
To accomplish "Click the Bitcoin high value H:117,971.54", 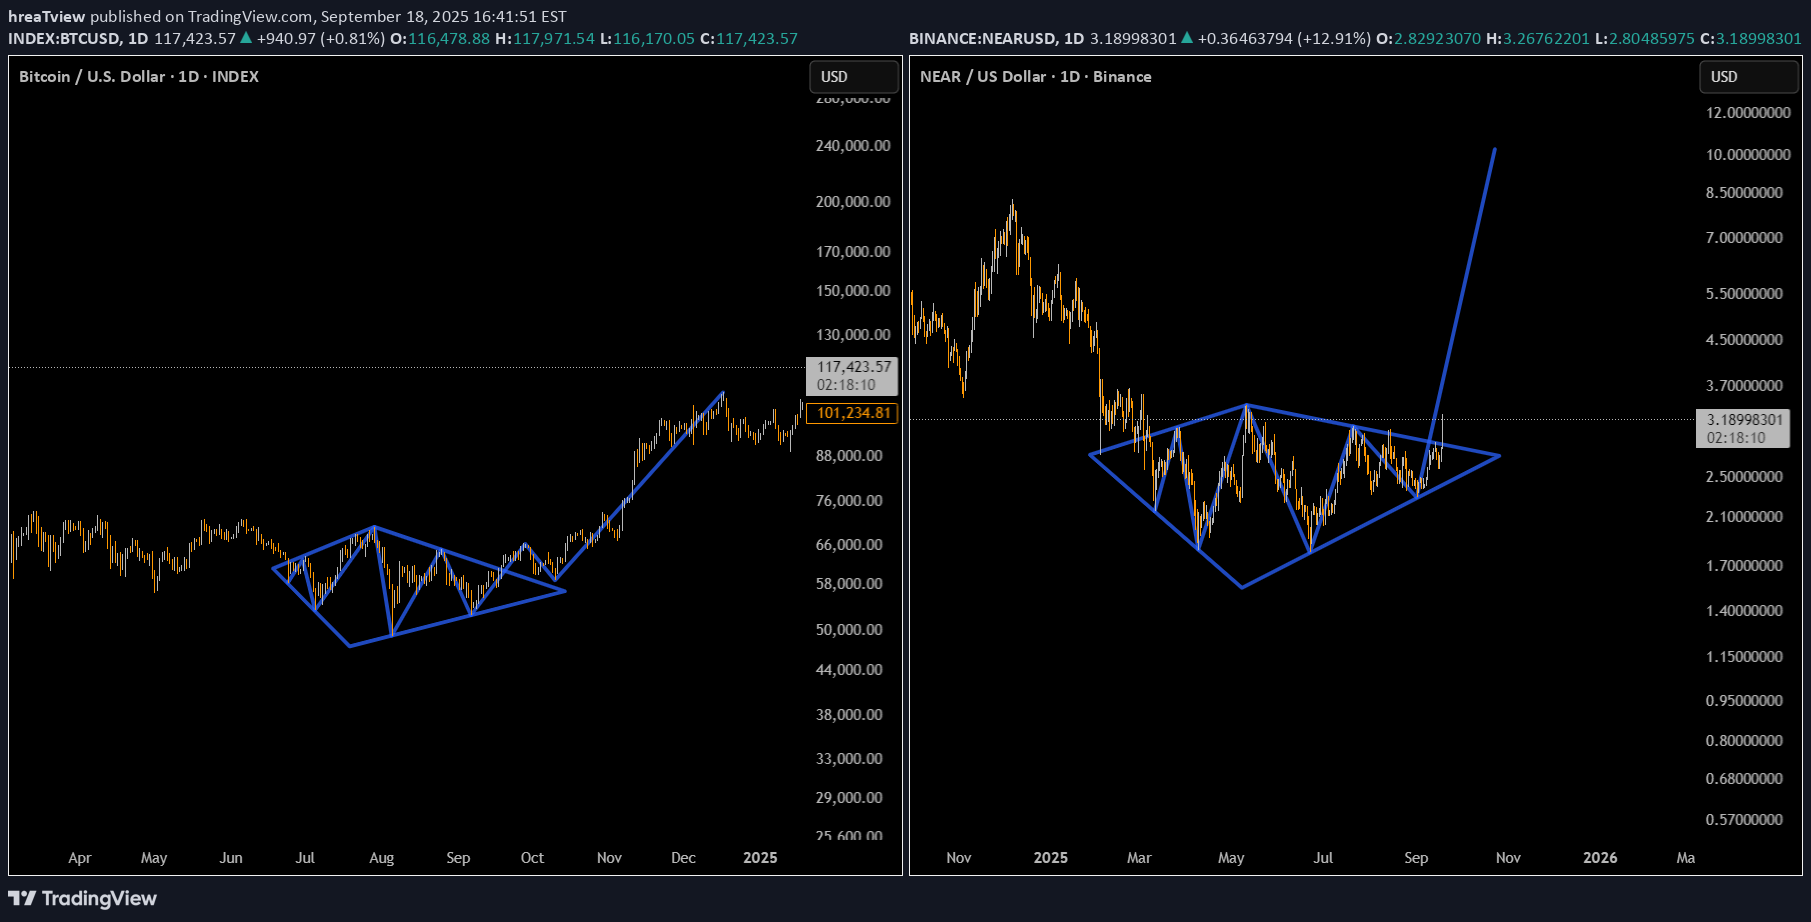I will (545, 39).
